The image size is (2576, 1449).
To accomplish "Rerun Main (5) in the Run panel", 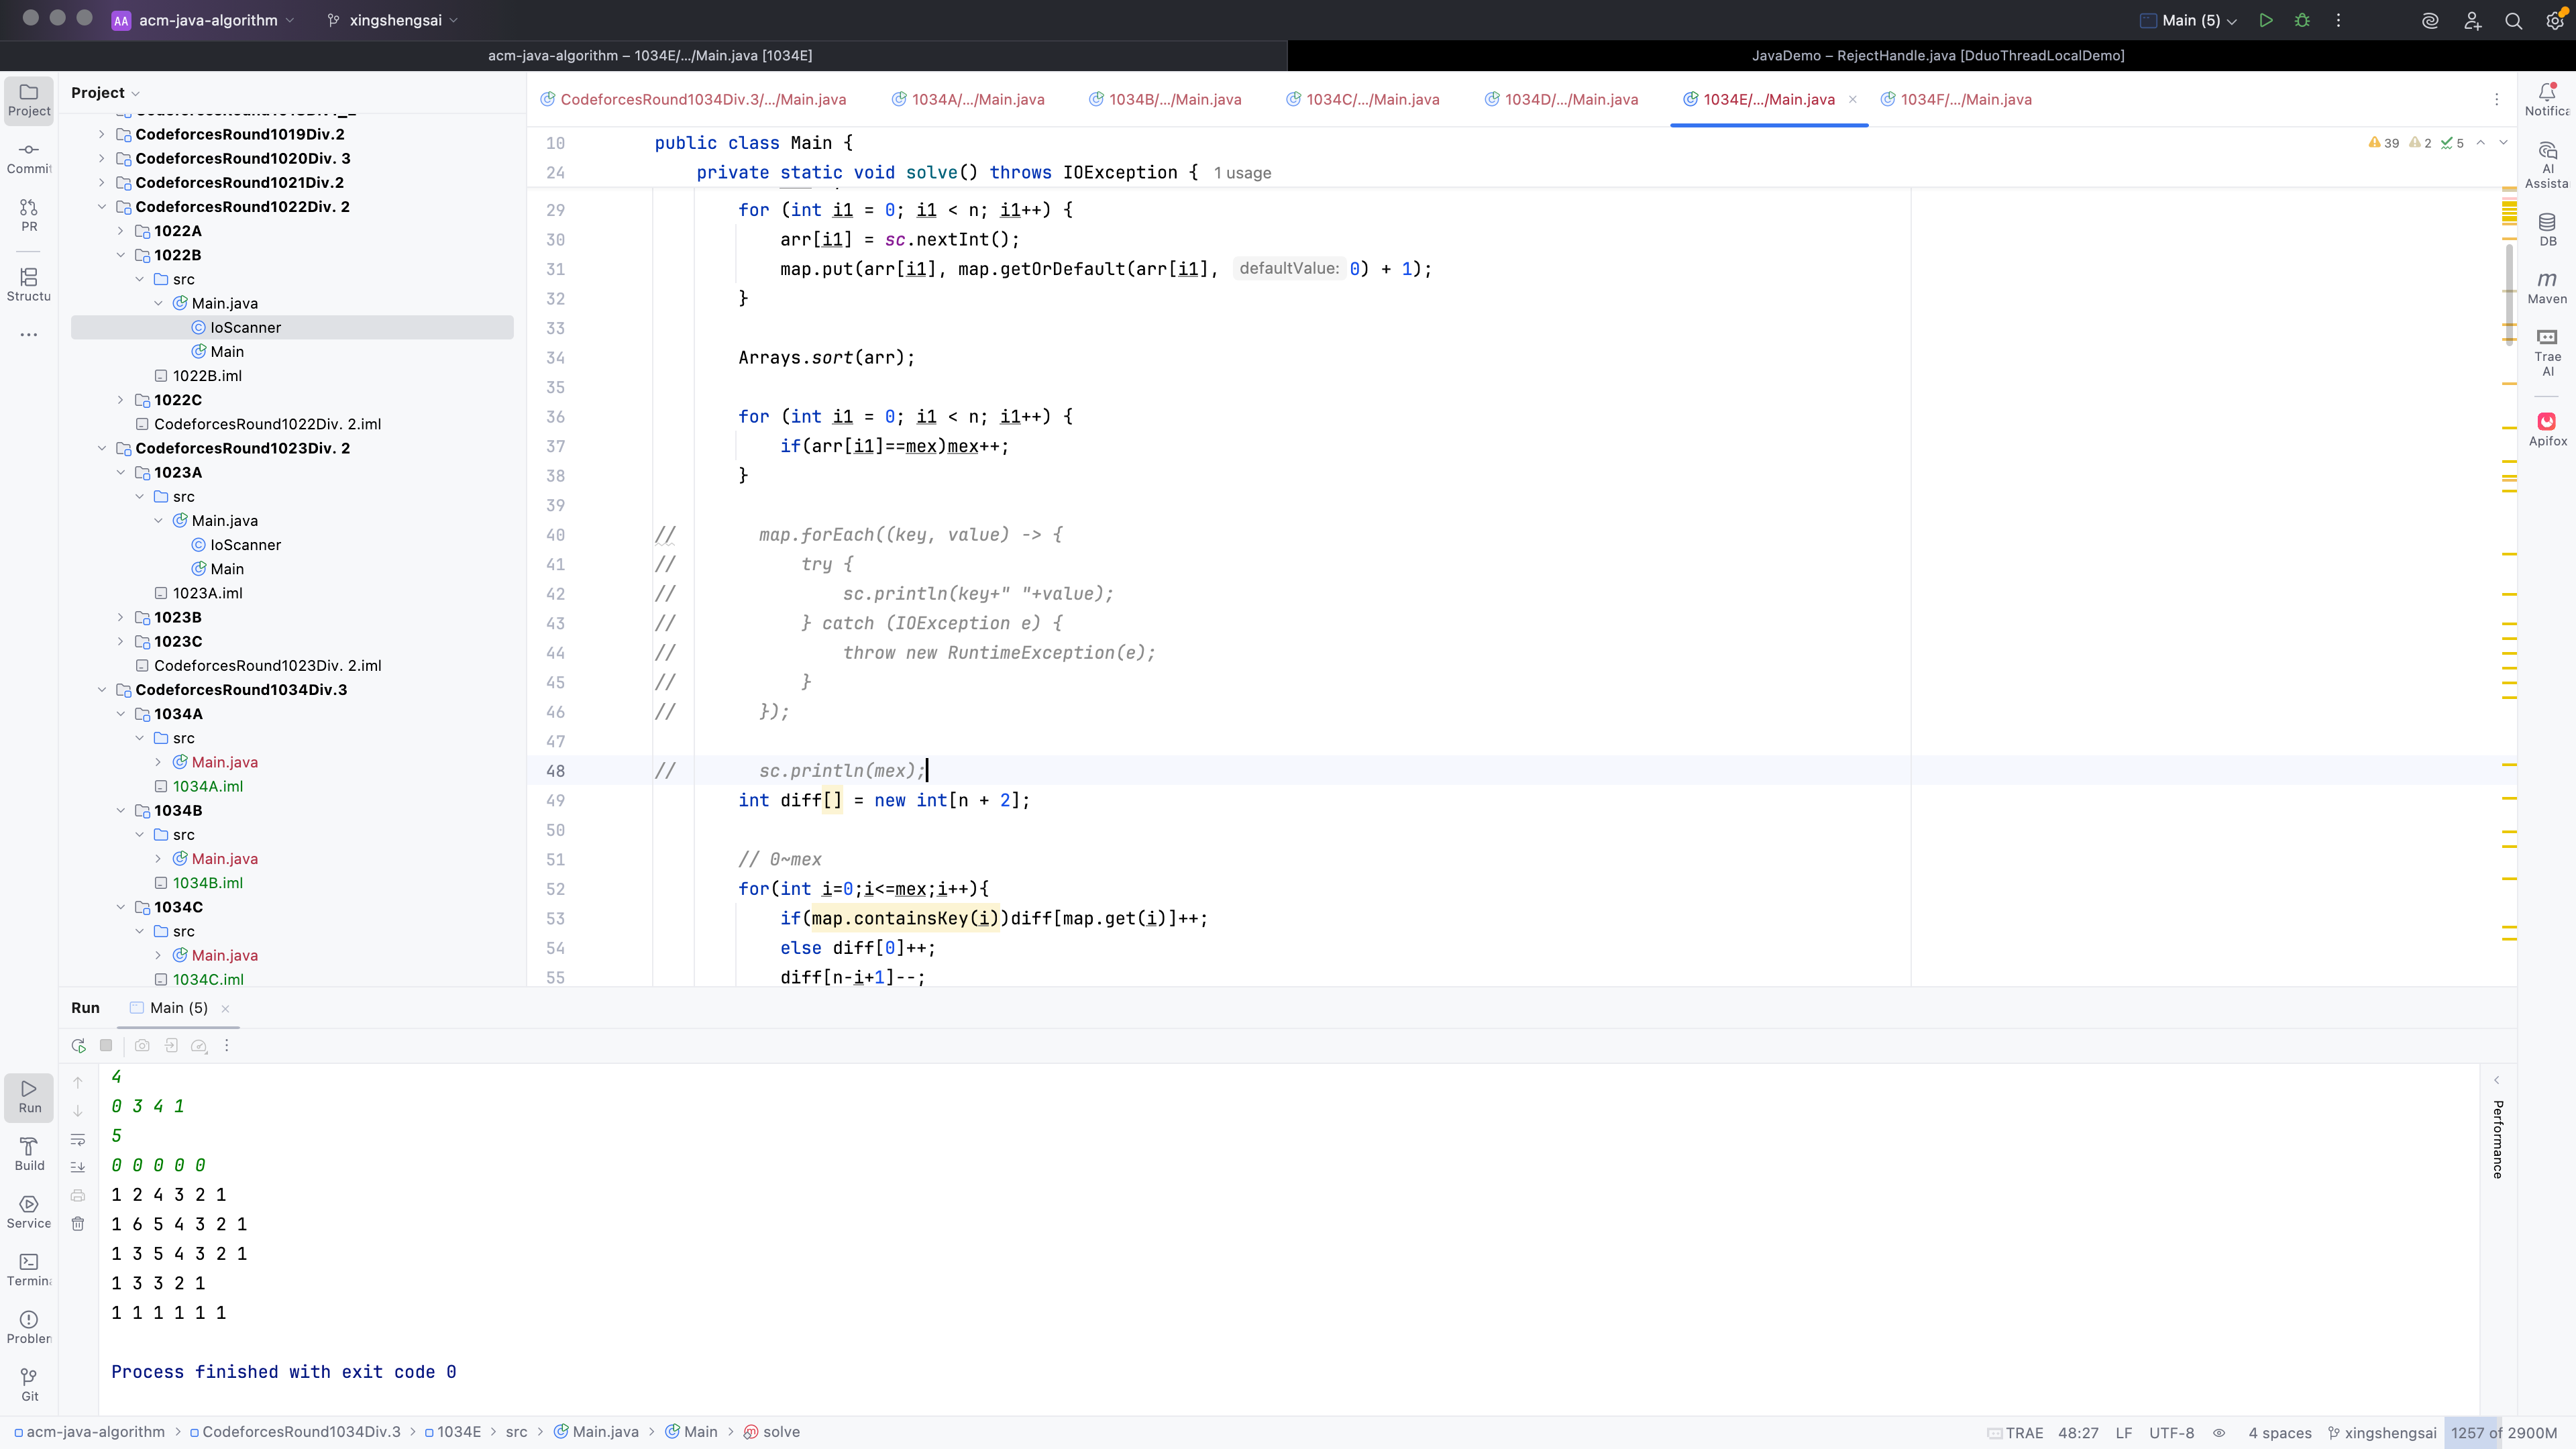I will pos(78,1046).
